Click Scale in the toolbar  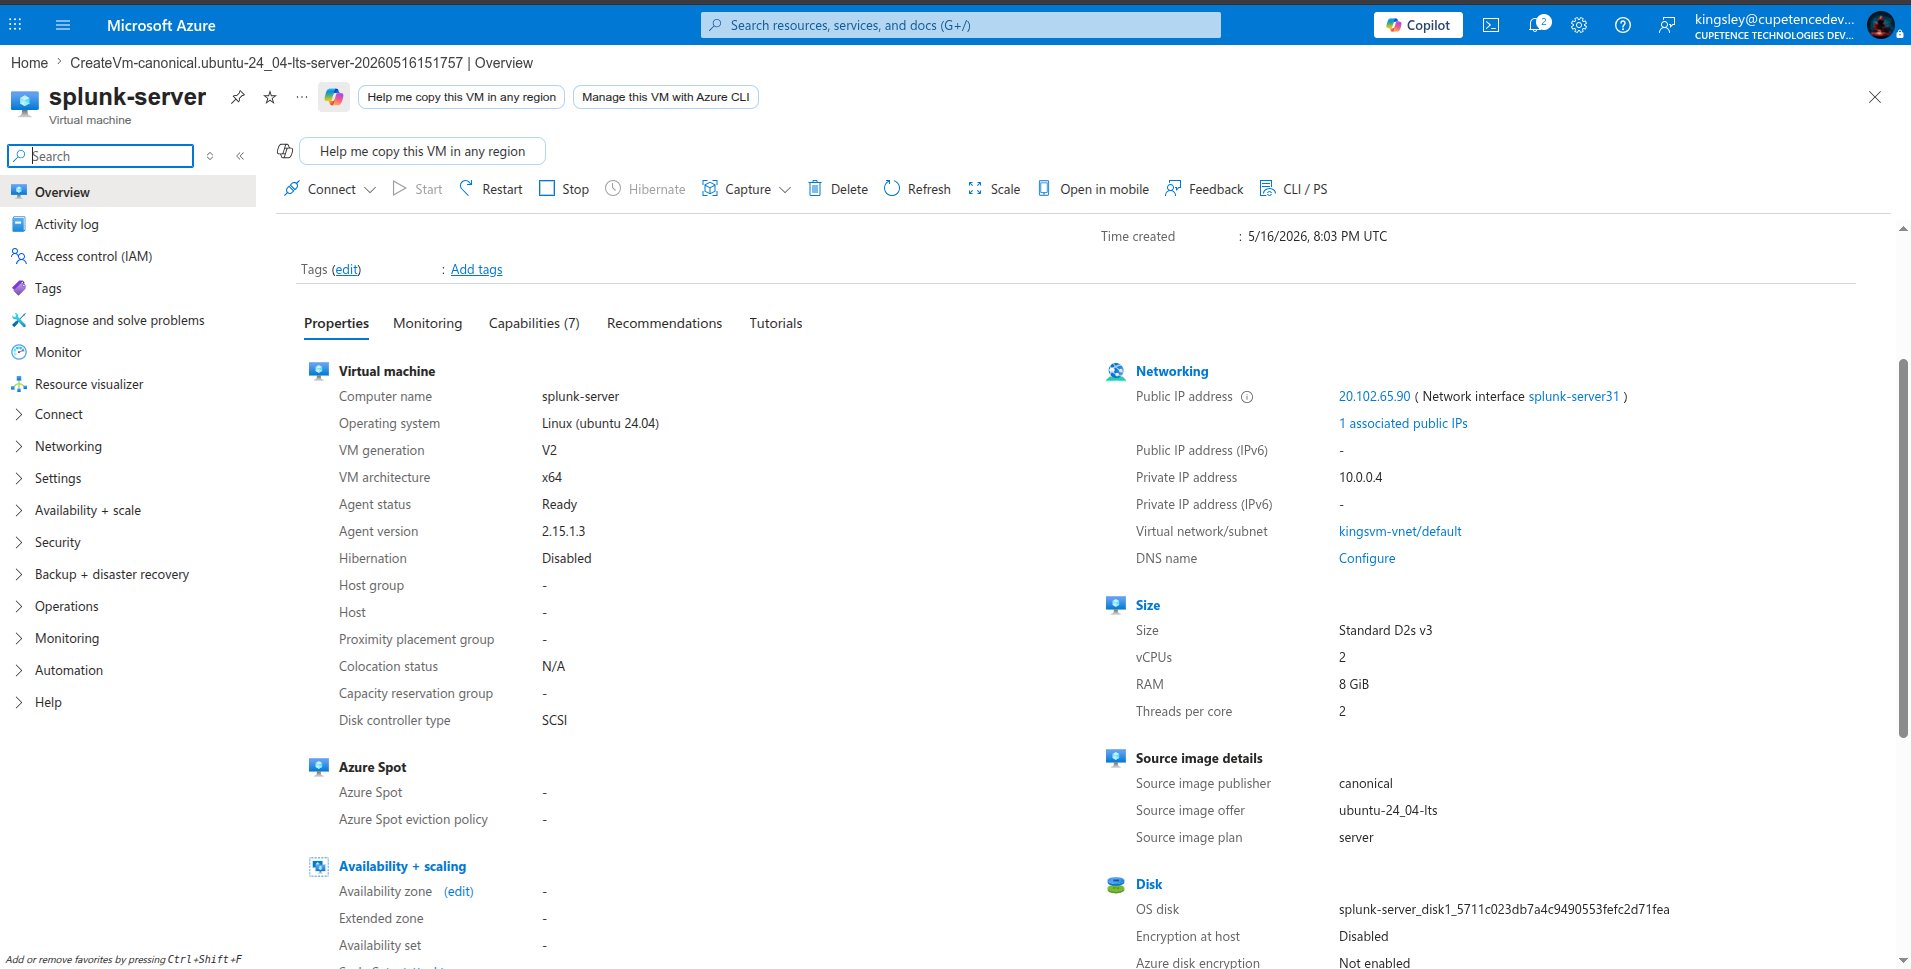click(994, 189)
